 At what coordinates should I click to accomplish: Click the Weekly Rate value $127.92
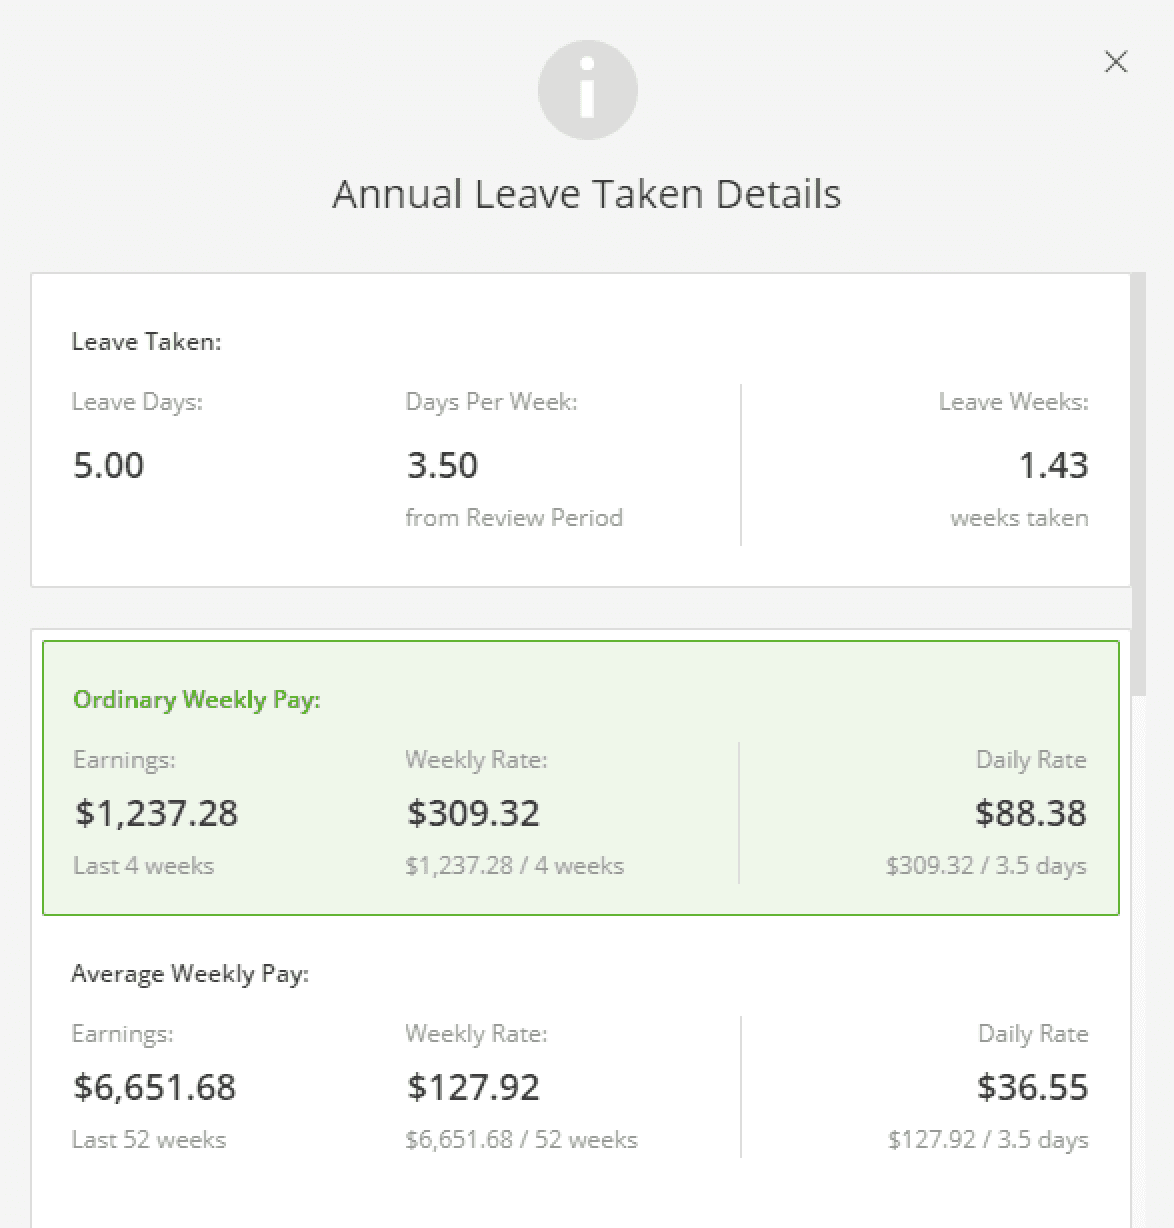tap(473, 1087)
